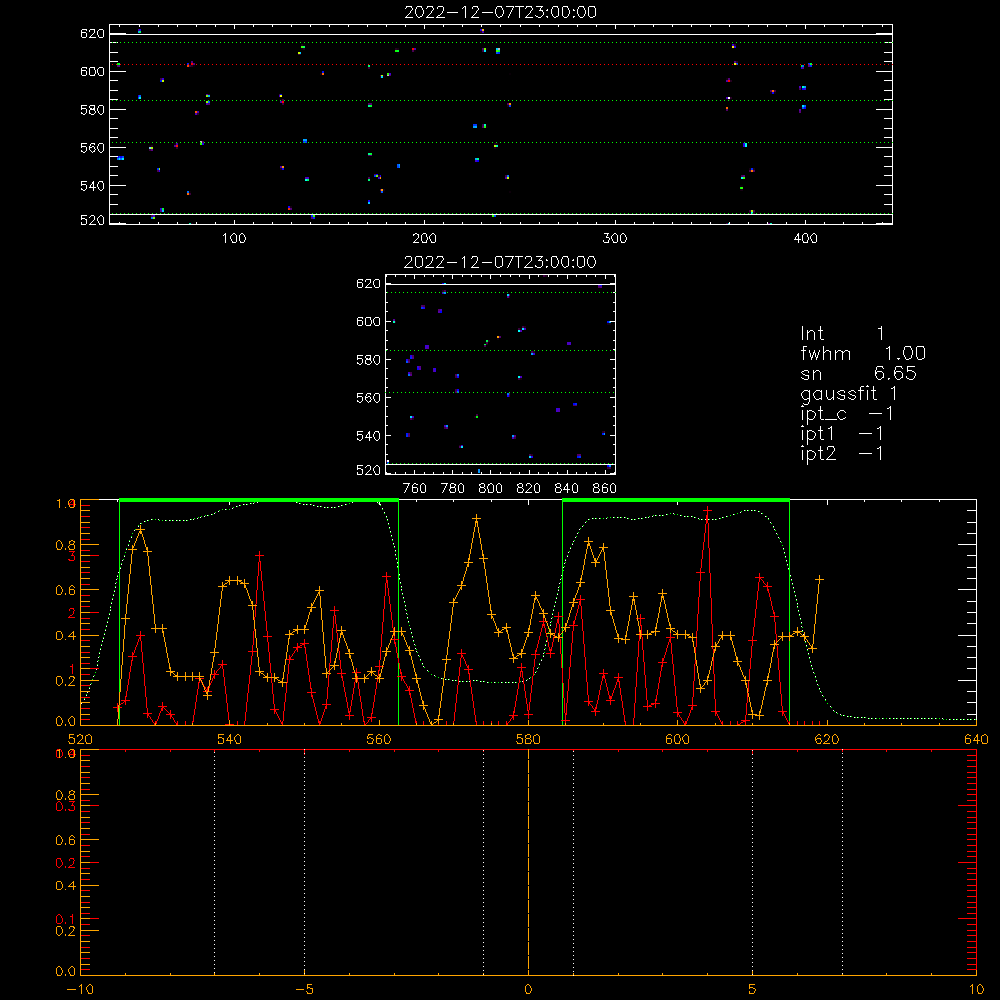Viewport: 1000px width, 1000px height.
Task: Click the 580 y-axis label of middle plot
Action: (368, 360)
